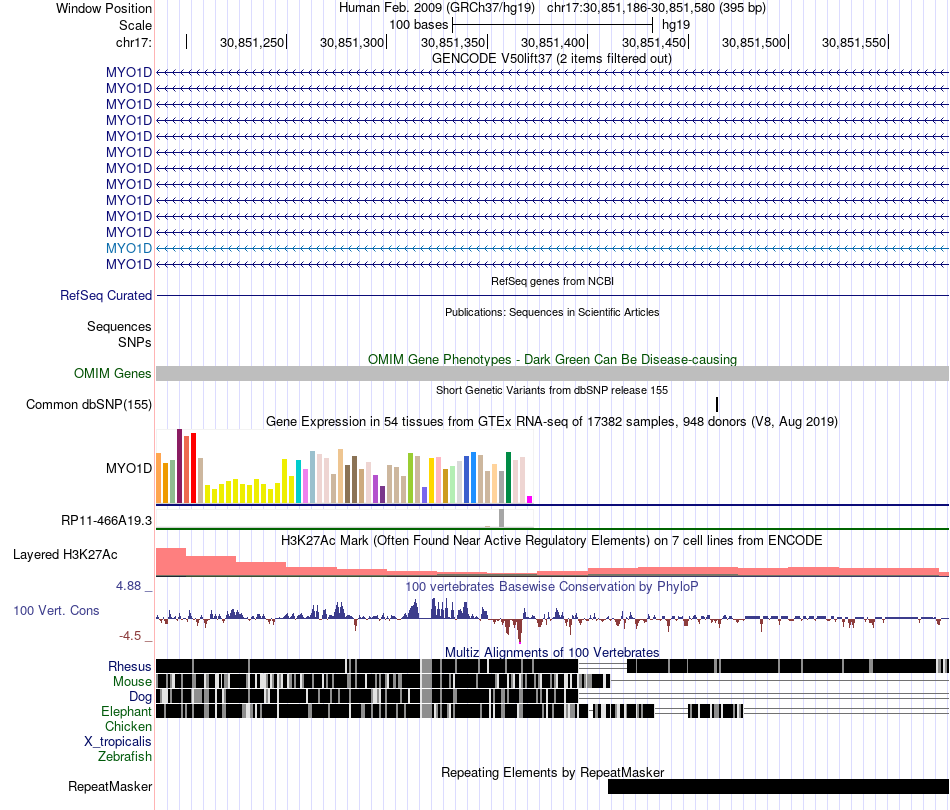Open Basewise Conservation by PhyloP title
The image size is (950, 810).
pos(552,586)
